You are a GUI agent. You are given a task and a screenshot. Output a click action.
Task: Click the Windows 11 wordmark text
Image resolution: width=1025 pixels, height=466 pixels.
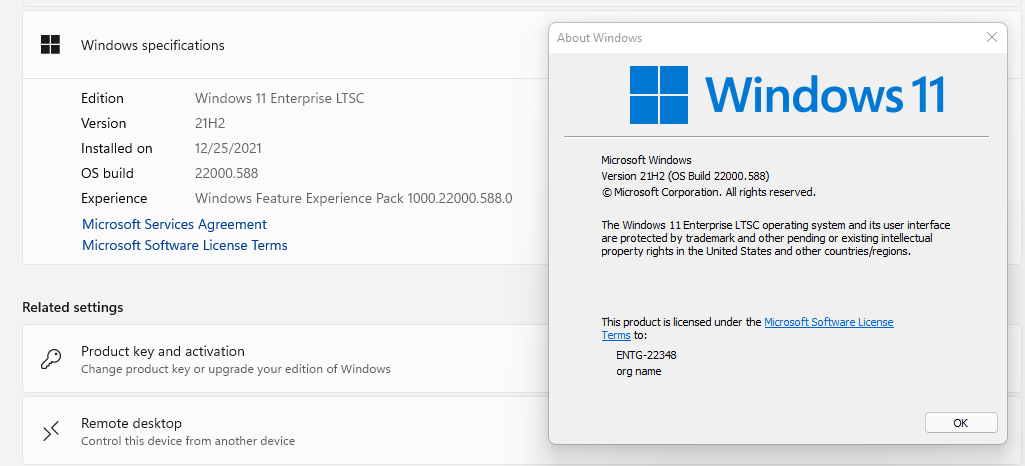(x=825, y=95)
